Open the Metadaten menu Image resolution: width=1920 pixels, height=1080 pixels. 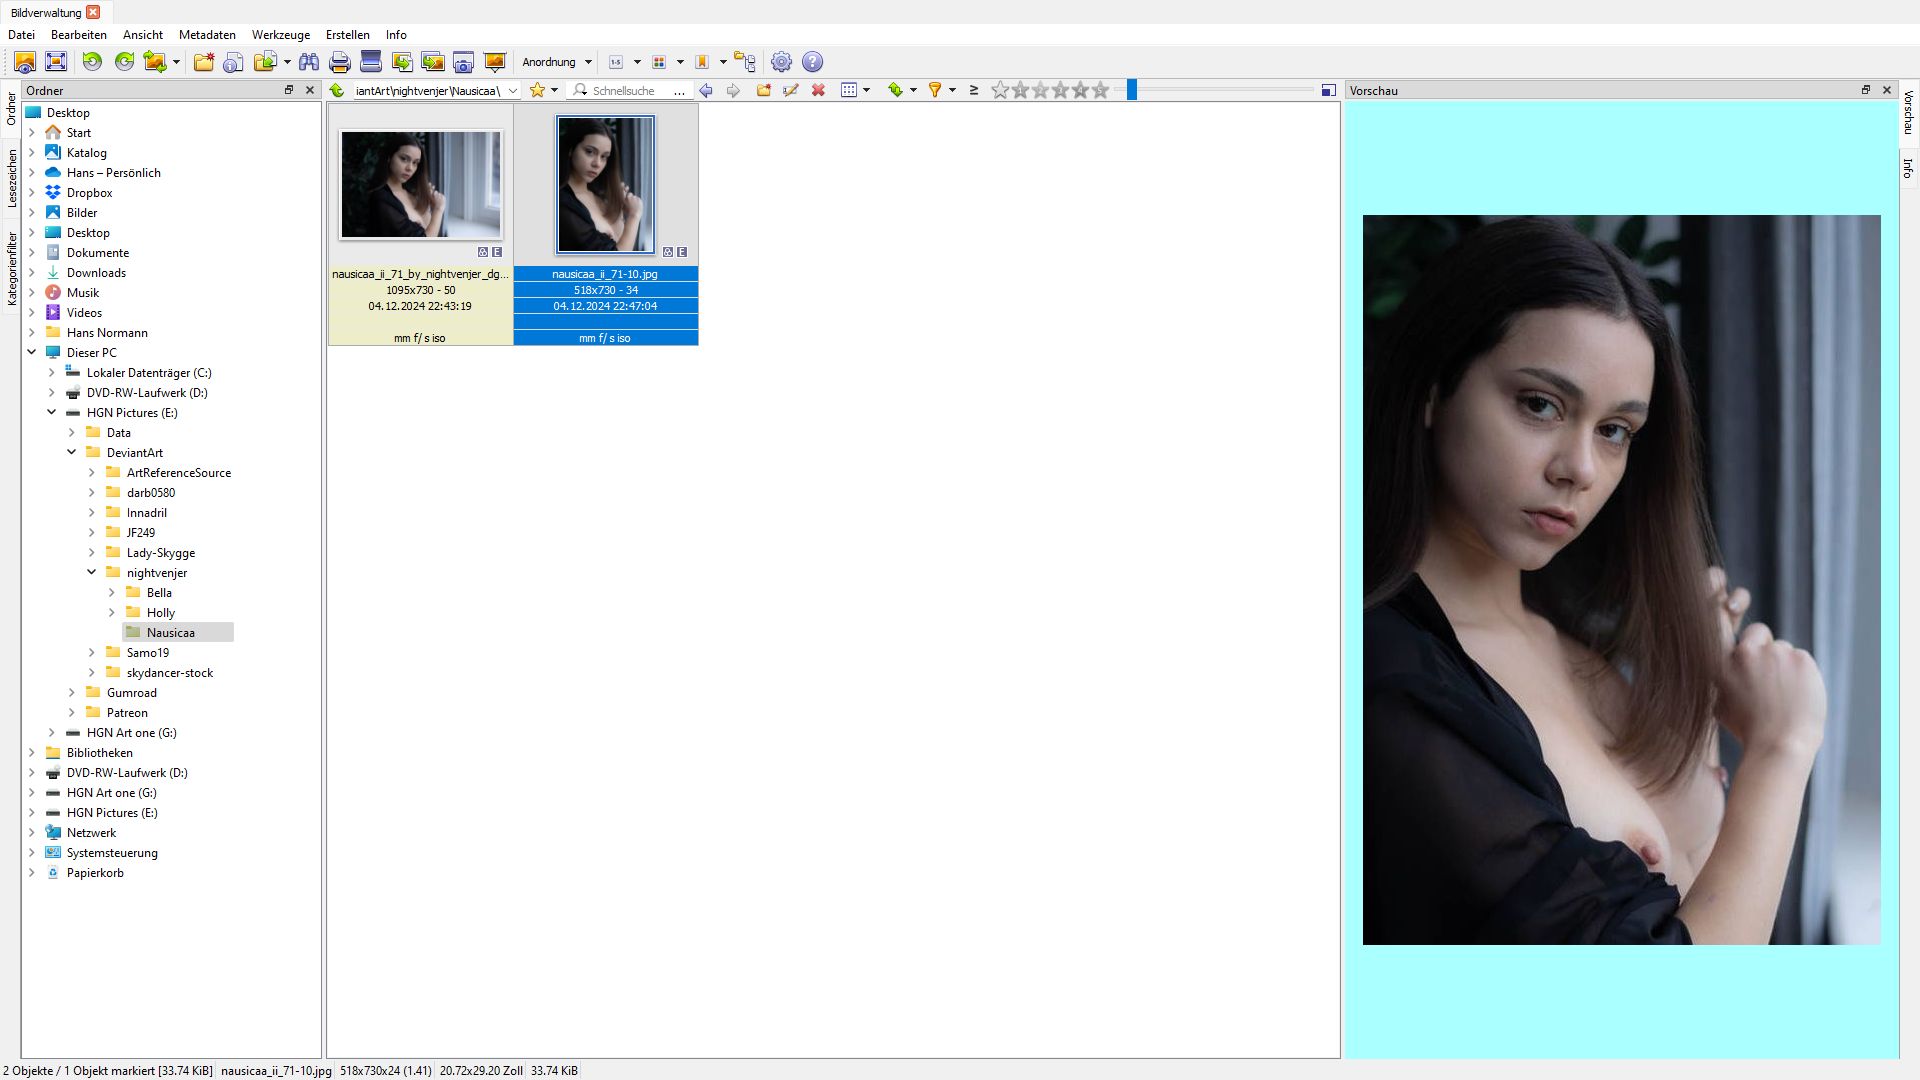tap(207, 35)
